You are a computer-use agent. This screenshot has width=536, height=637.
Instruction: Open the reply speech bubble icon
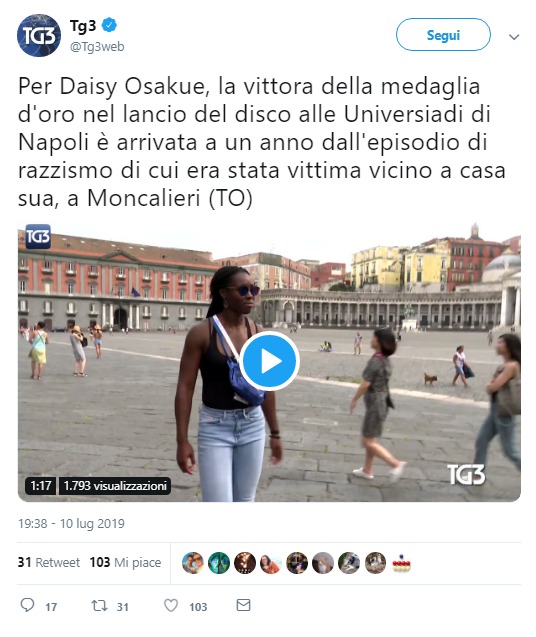[27, 605]
